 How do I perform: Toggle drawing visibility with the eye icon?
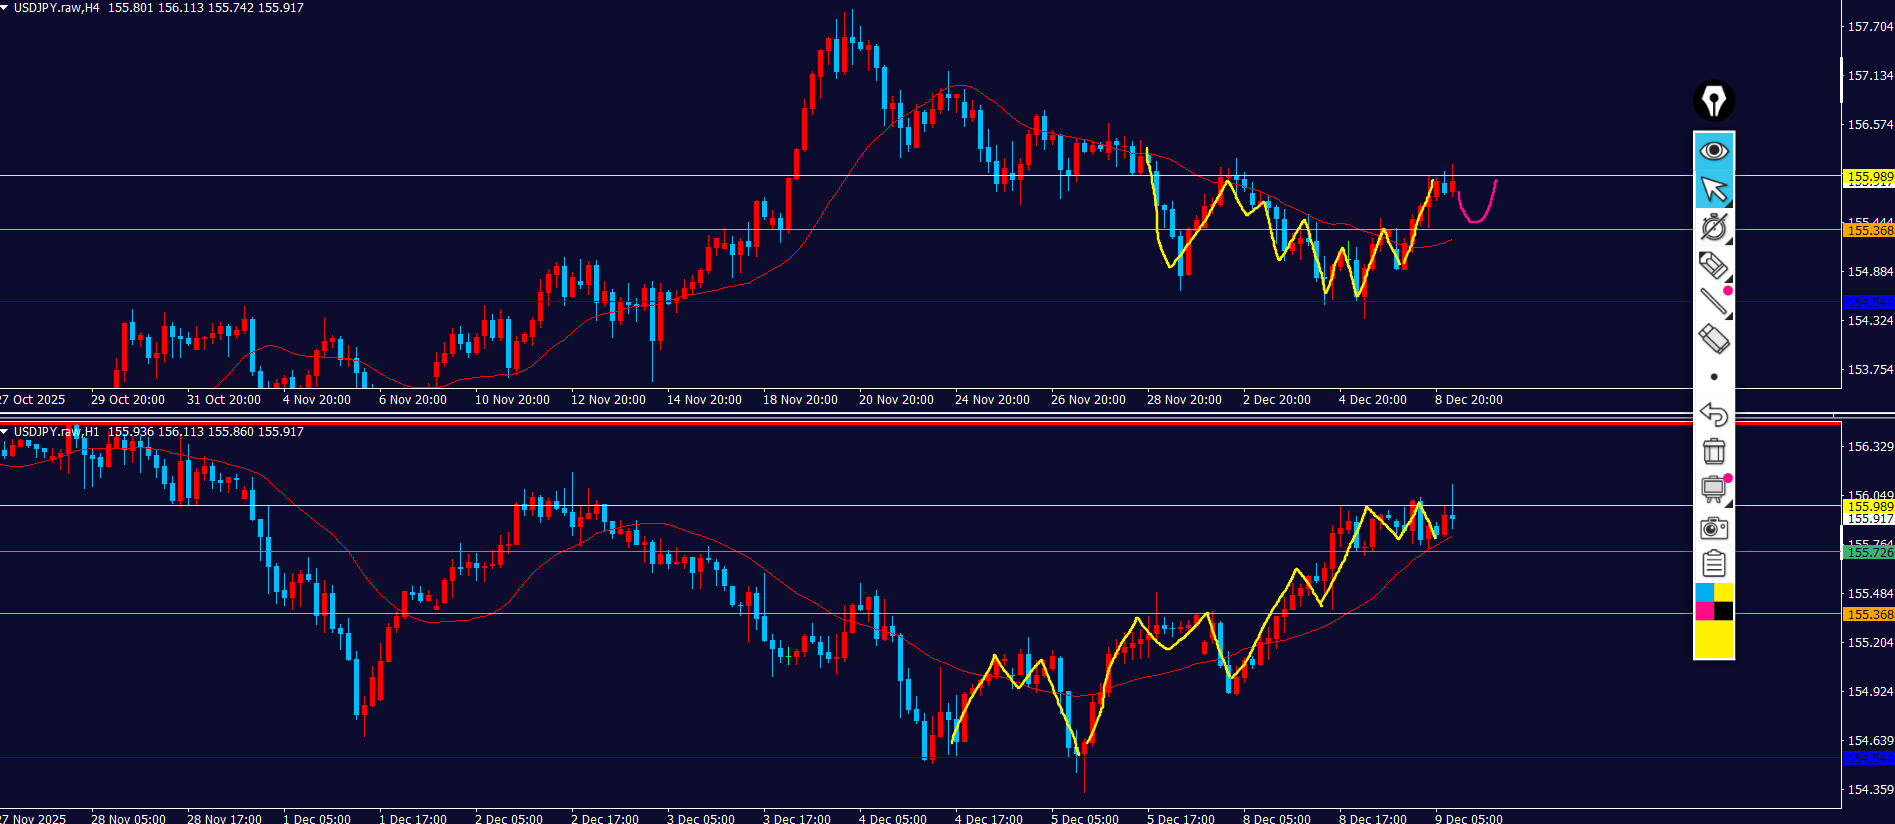click(x=1713, y=151)
